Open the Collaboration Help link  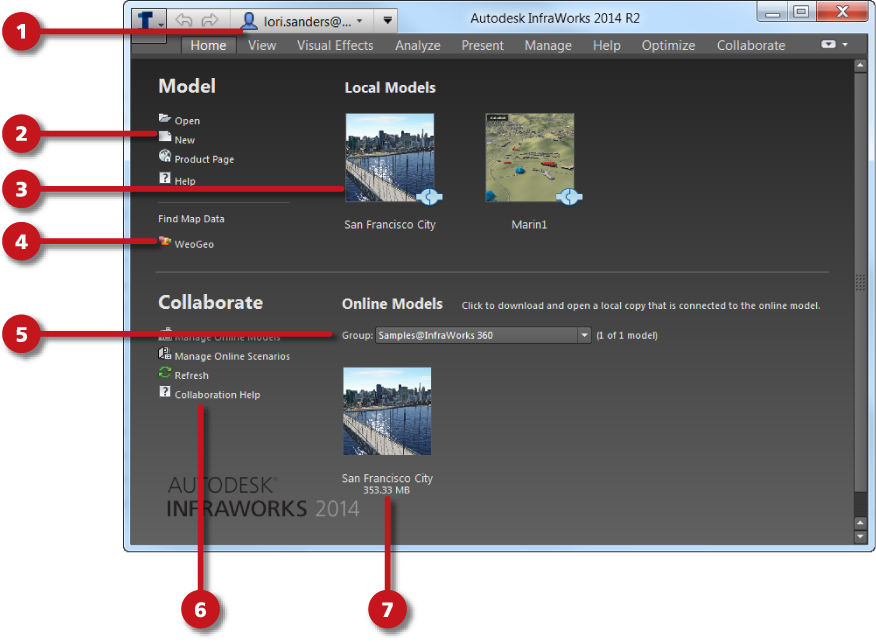pyautogui.click(x=217, y=394)
